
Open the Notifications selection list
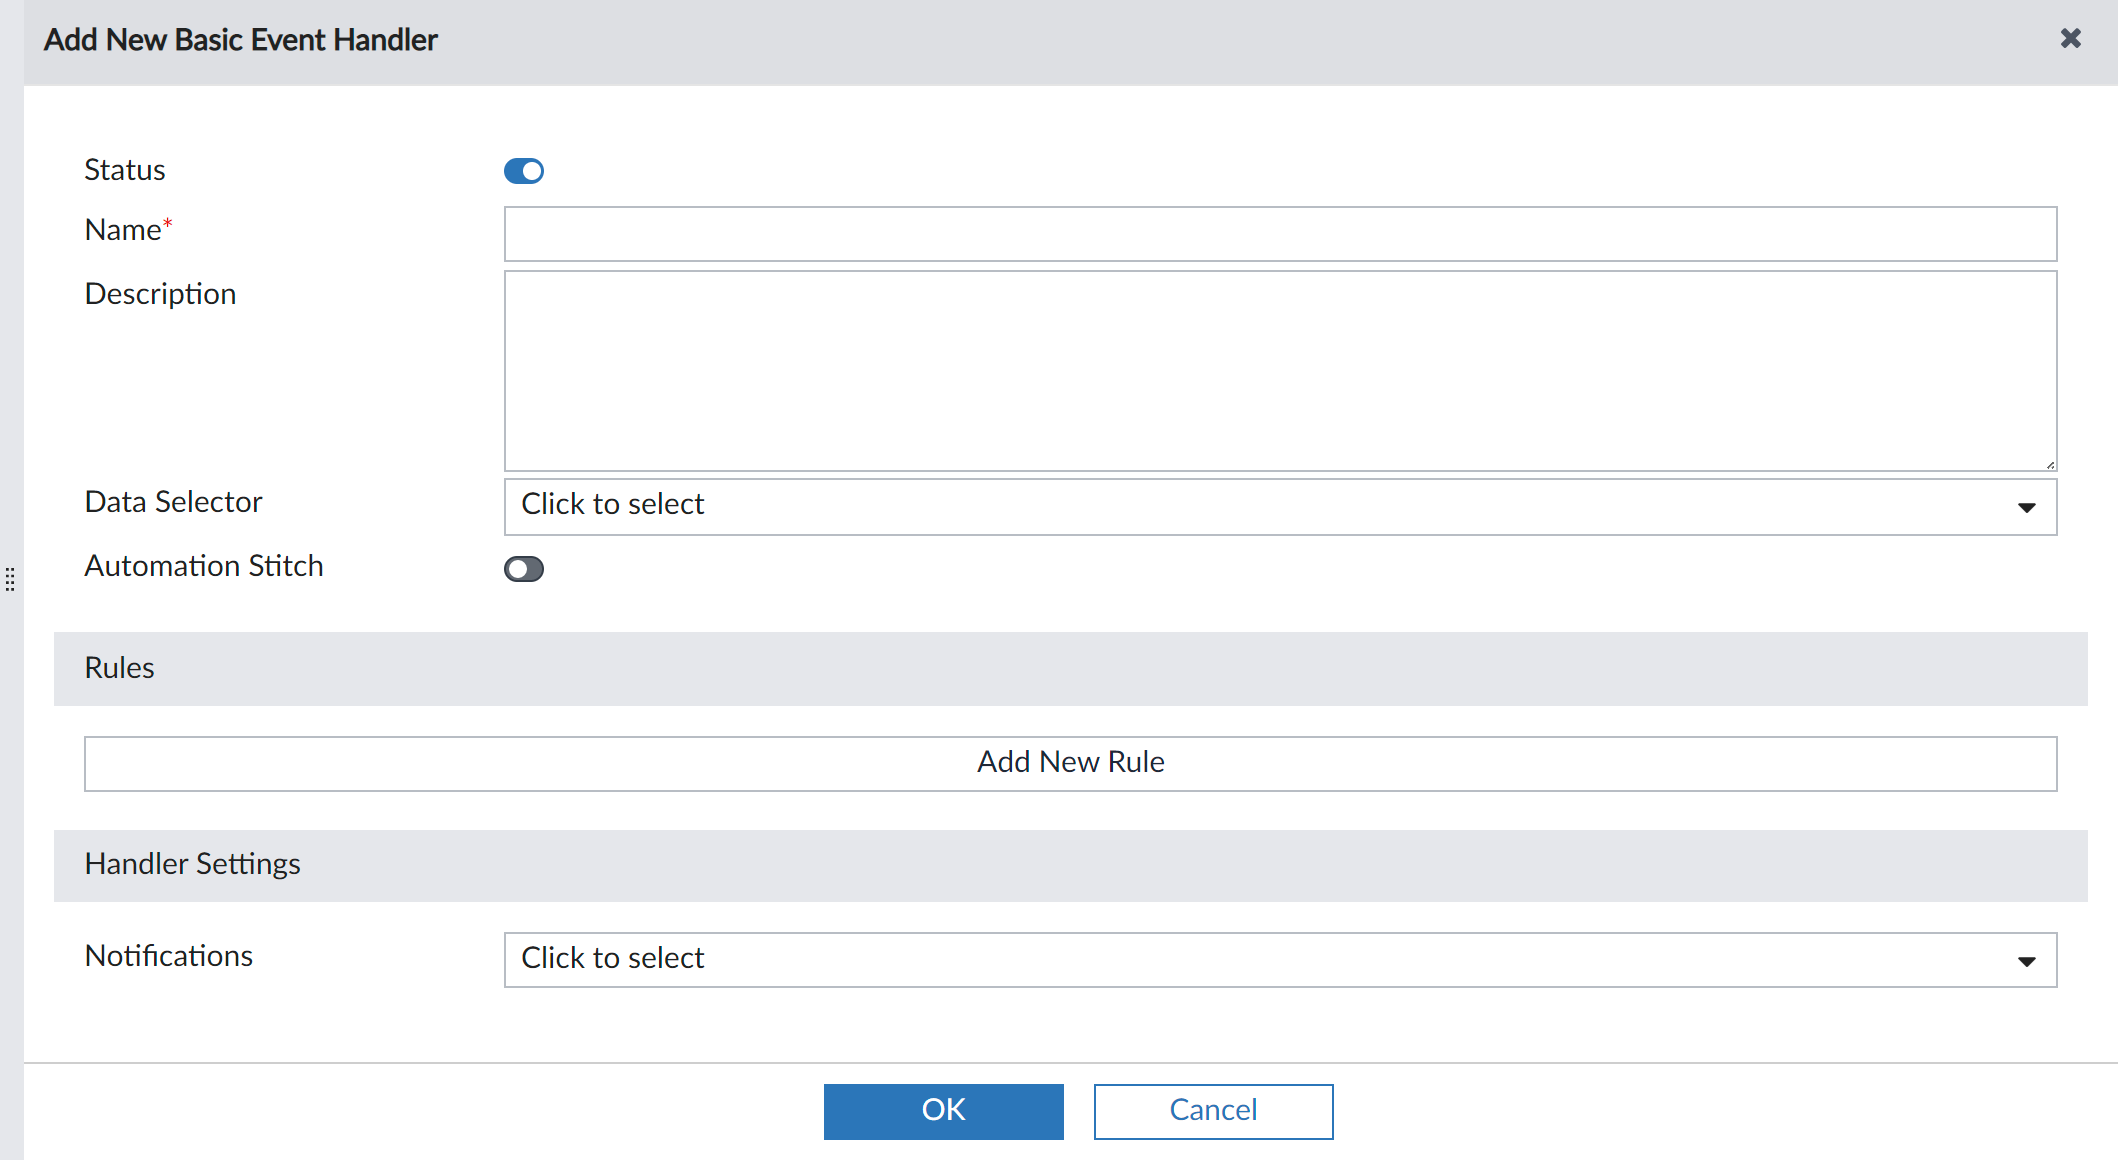click(x=1200, y=959)
